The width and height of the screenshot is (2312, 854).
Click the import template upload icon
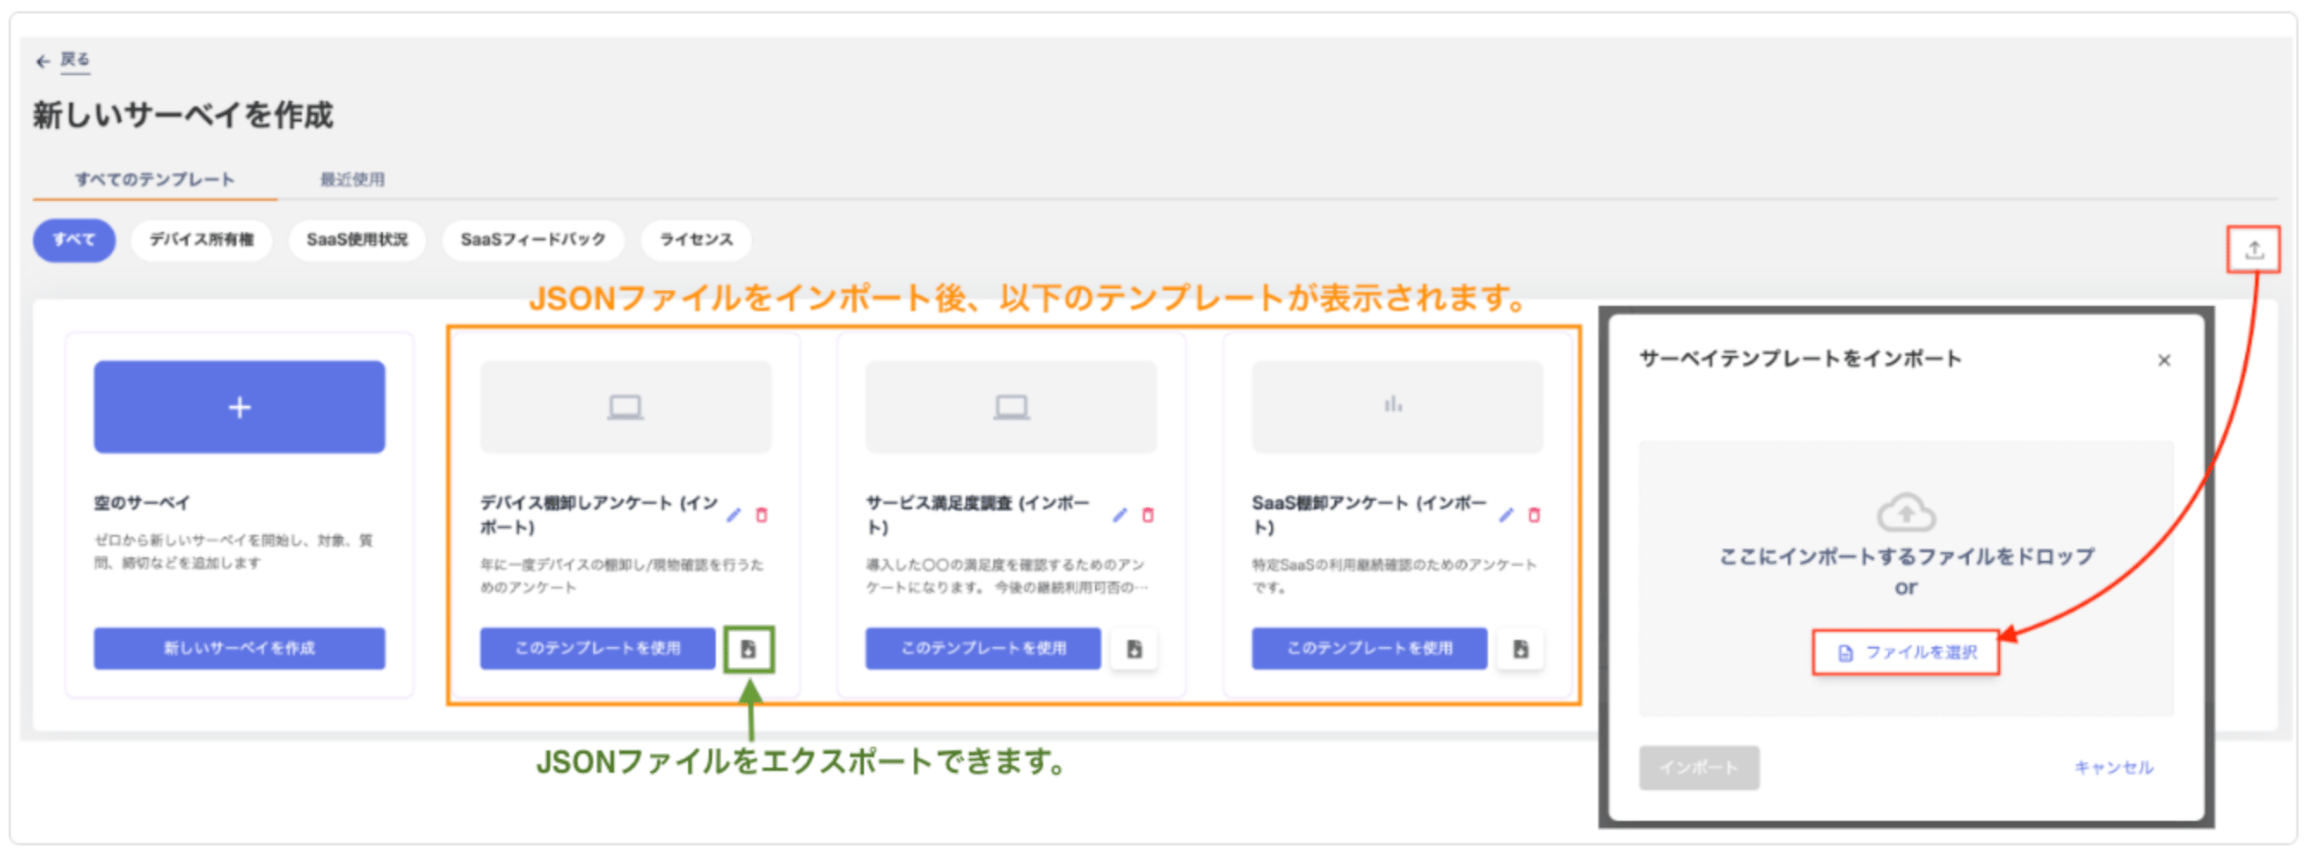pos(2254,250)
